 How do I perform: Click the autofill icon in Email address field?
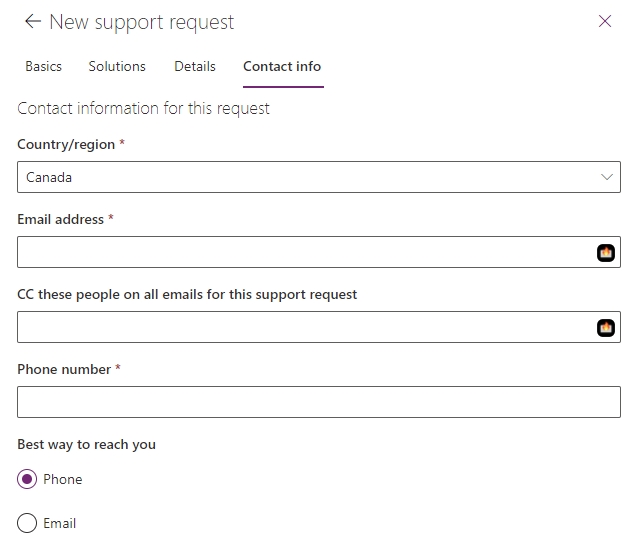point(605,253)
